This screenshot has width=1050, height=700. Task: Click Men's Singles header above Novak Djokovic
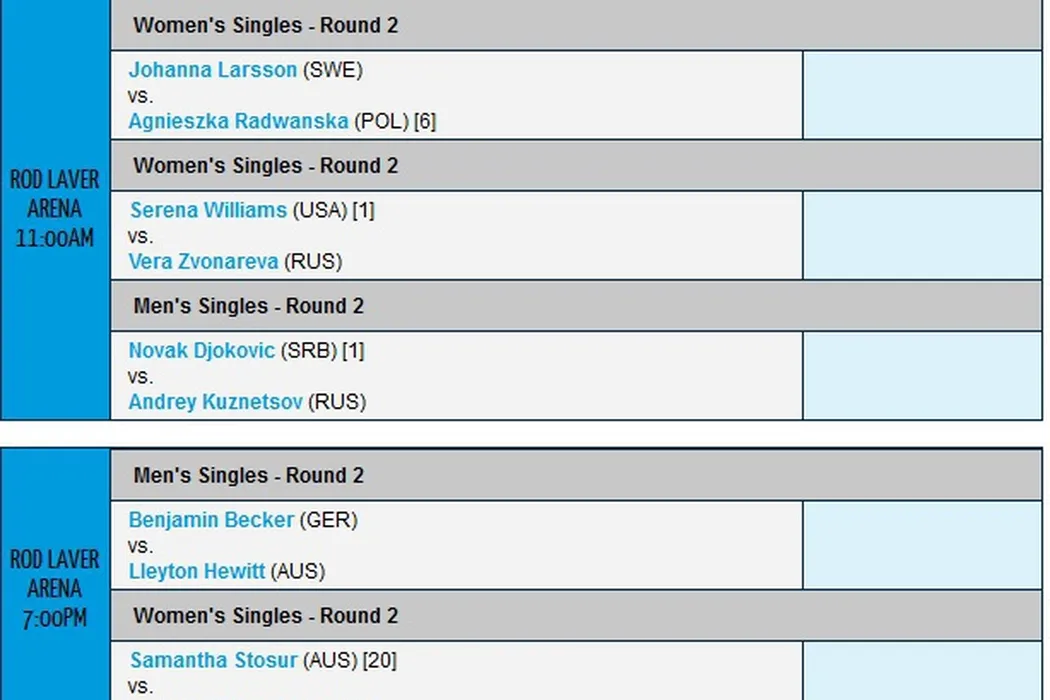(x=248, y=306)
